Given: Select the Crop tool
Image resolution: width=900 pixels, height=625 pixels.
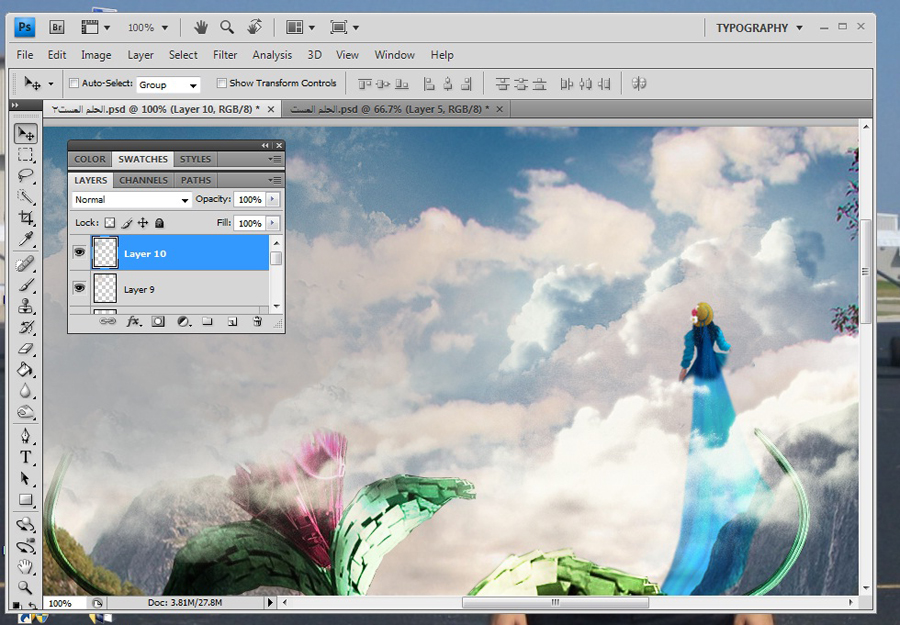Looking at the screenshot, I should pyautogui.click(x=25, y=218).
